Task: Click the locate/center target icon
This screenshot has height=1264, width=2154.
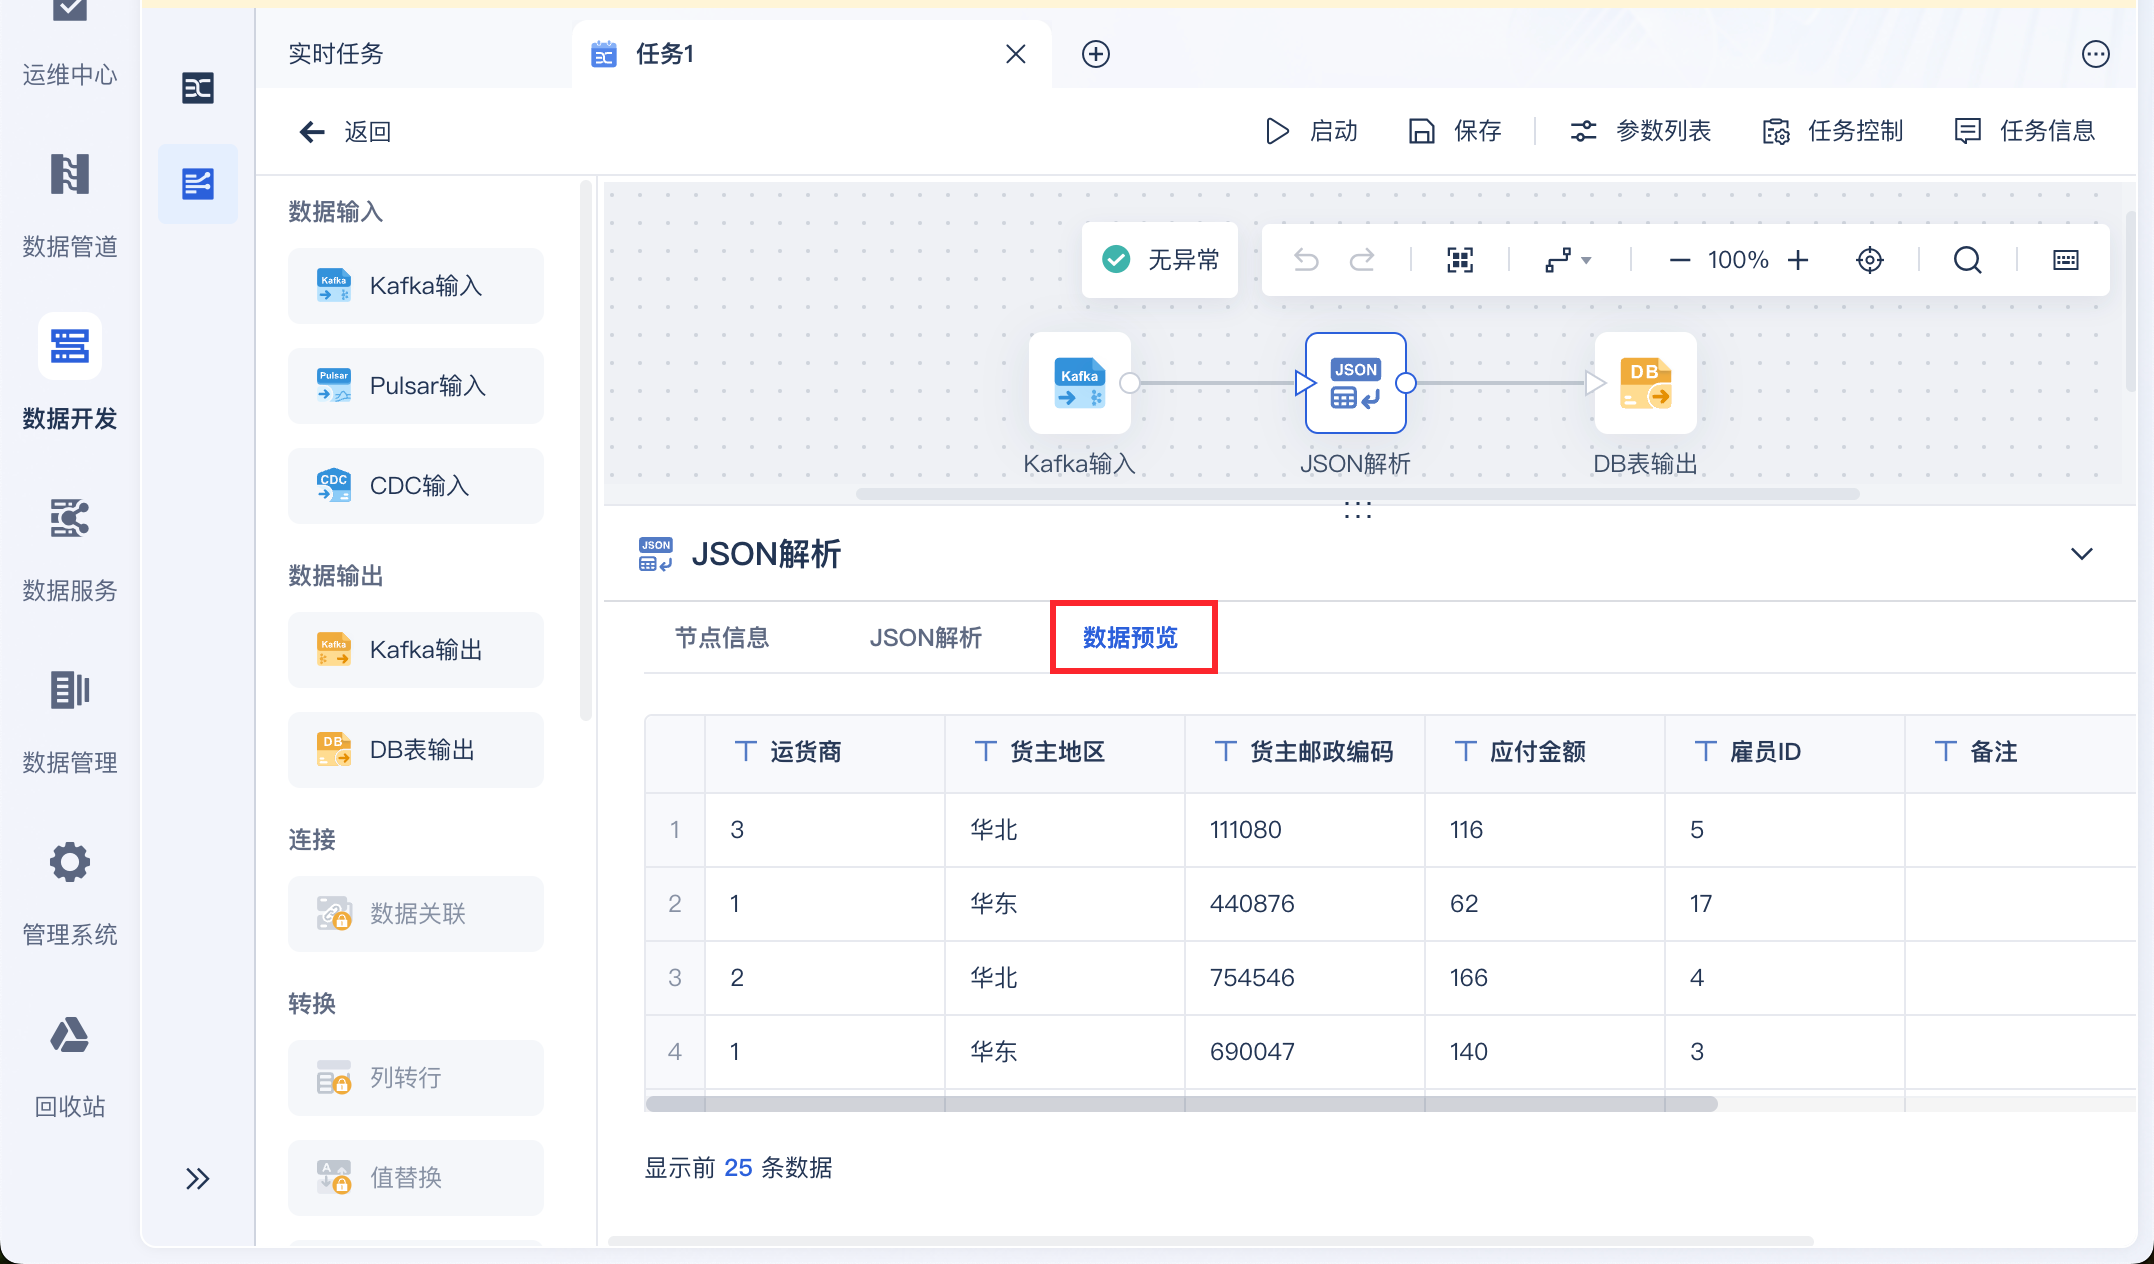Action: tap(1869, 260)
